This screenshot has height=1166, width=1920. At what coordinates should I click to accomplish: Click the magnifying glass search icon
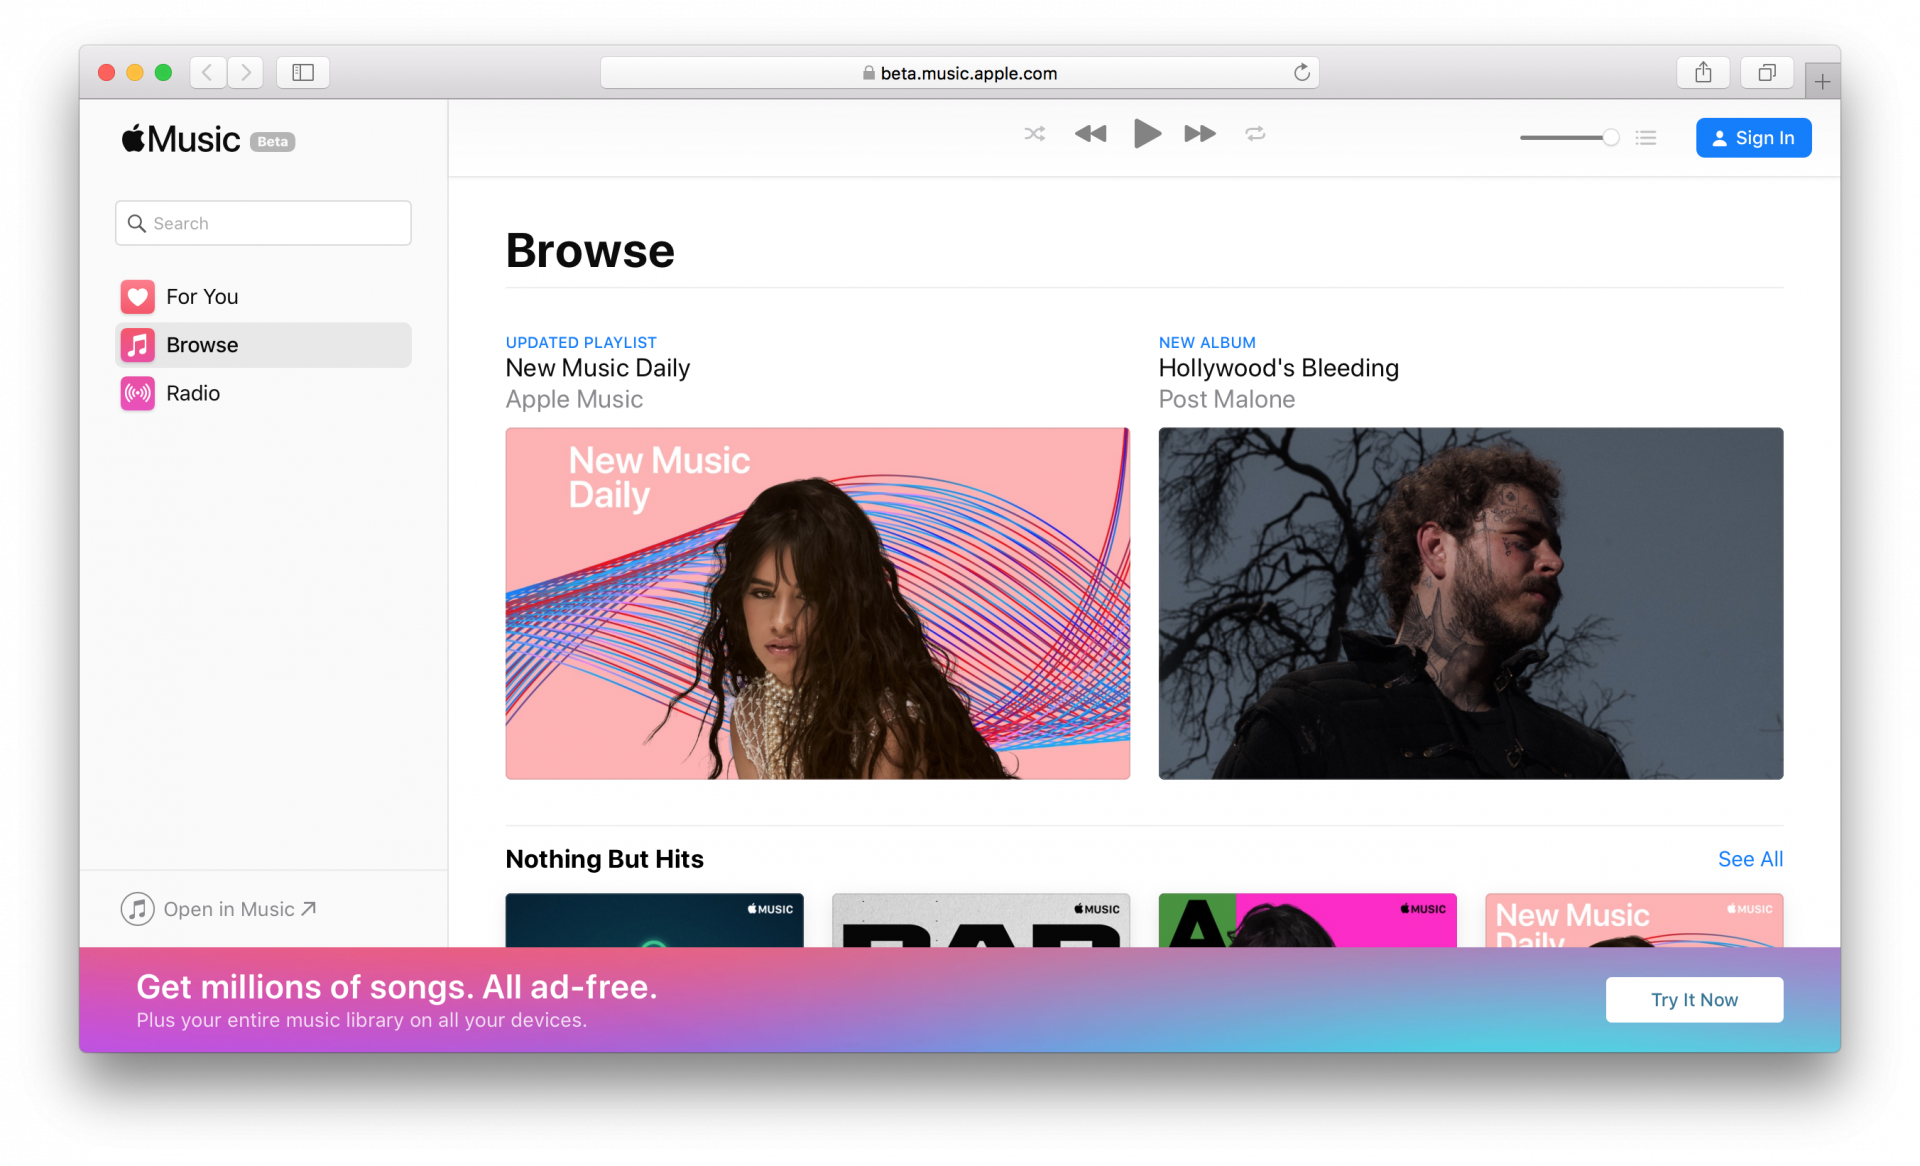(137, 223)
